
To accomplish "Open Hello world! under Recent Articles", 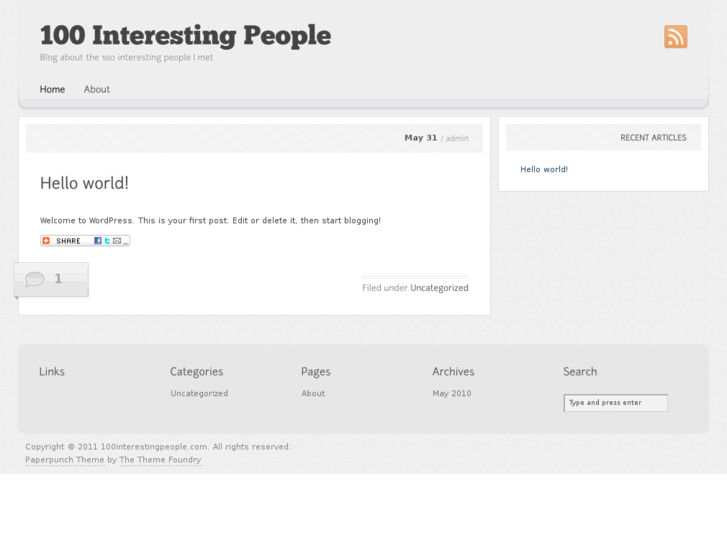I will click(x=544, y=169).
